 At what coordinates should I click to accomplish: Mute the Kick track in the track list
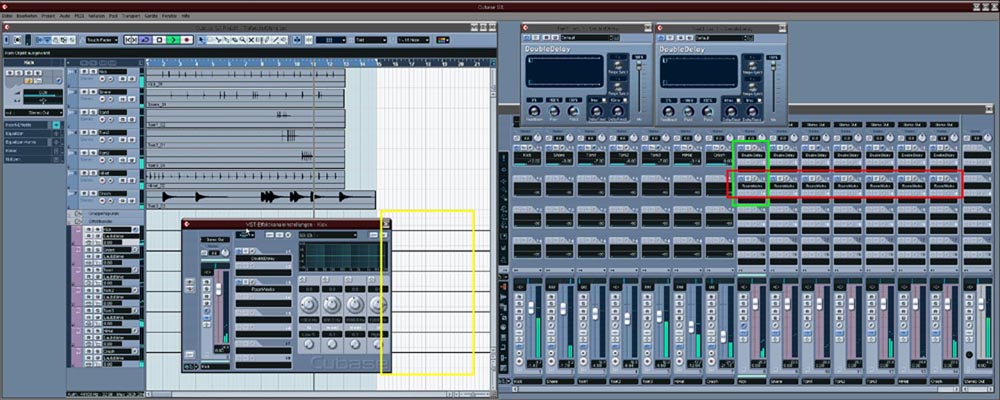pos(84,71)
